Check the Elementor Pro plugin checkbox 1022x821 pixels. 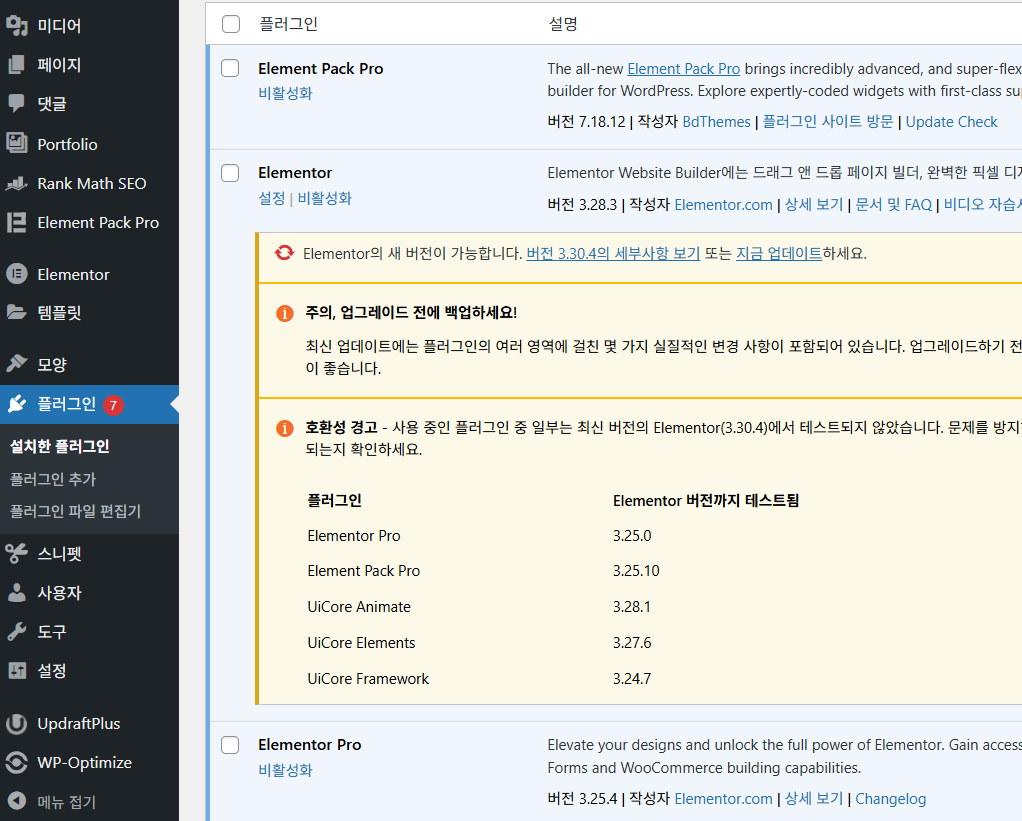[230, 745]
